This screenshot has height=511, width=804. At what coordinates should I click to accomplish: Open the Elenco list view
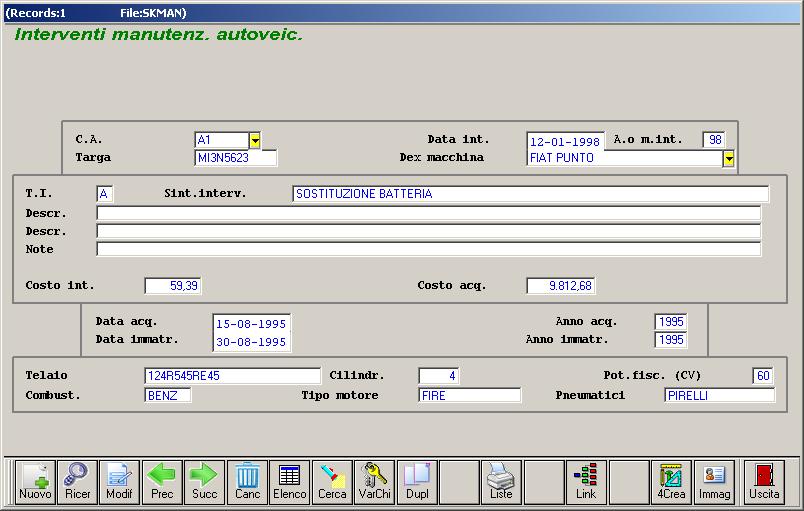tap(290, 482)
